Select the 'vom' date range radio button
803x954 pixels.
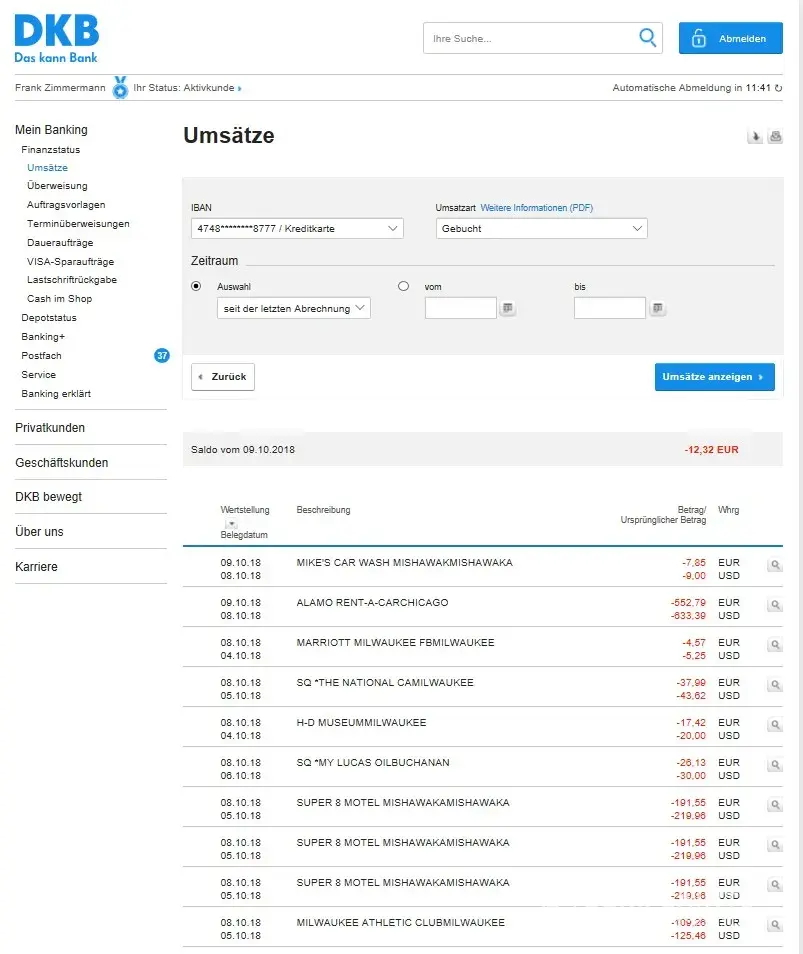tap(404, 286)
